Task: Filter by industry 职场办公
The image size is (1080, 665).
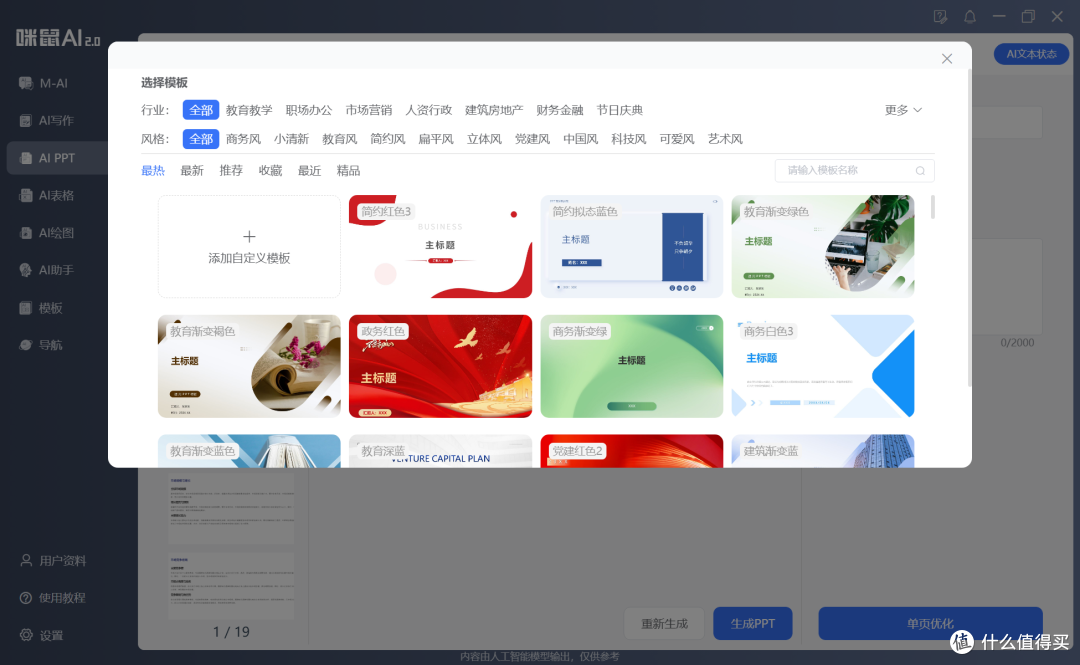Action: (x=309, y=110)
